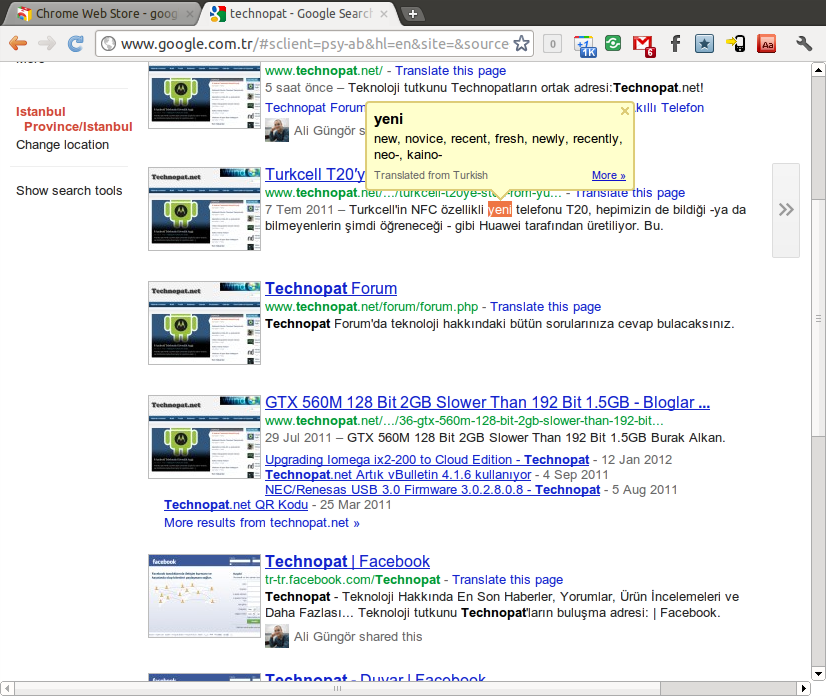This screenshot has height=696, width=826.
Task: Close the Chrome Web Store tab
Action: (190, 14)
